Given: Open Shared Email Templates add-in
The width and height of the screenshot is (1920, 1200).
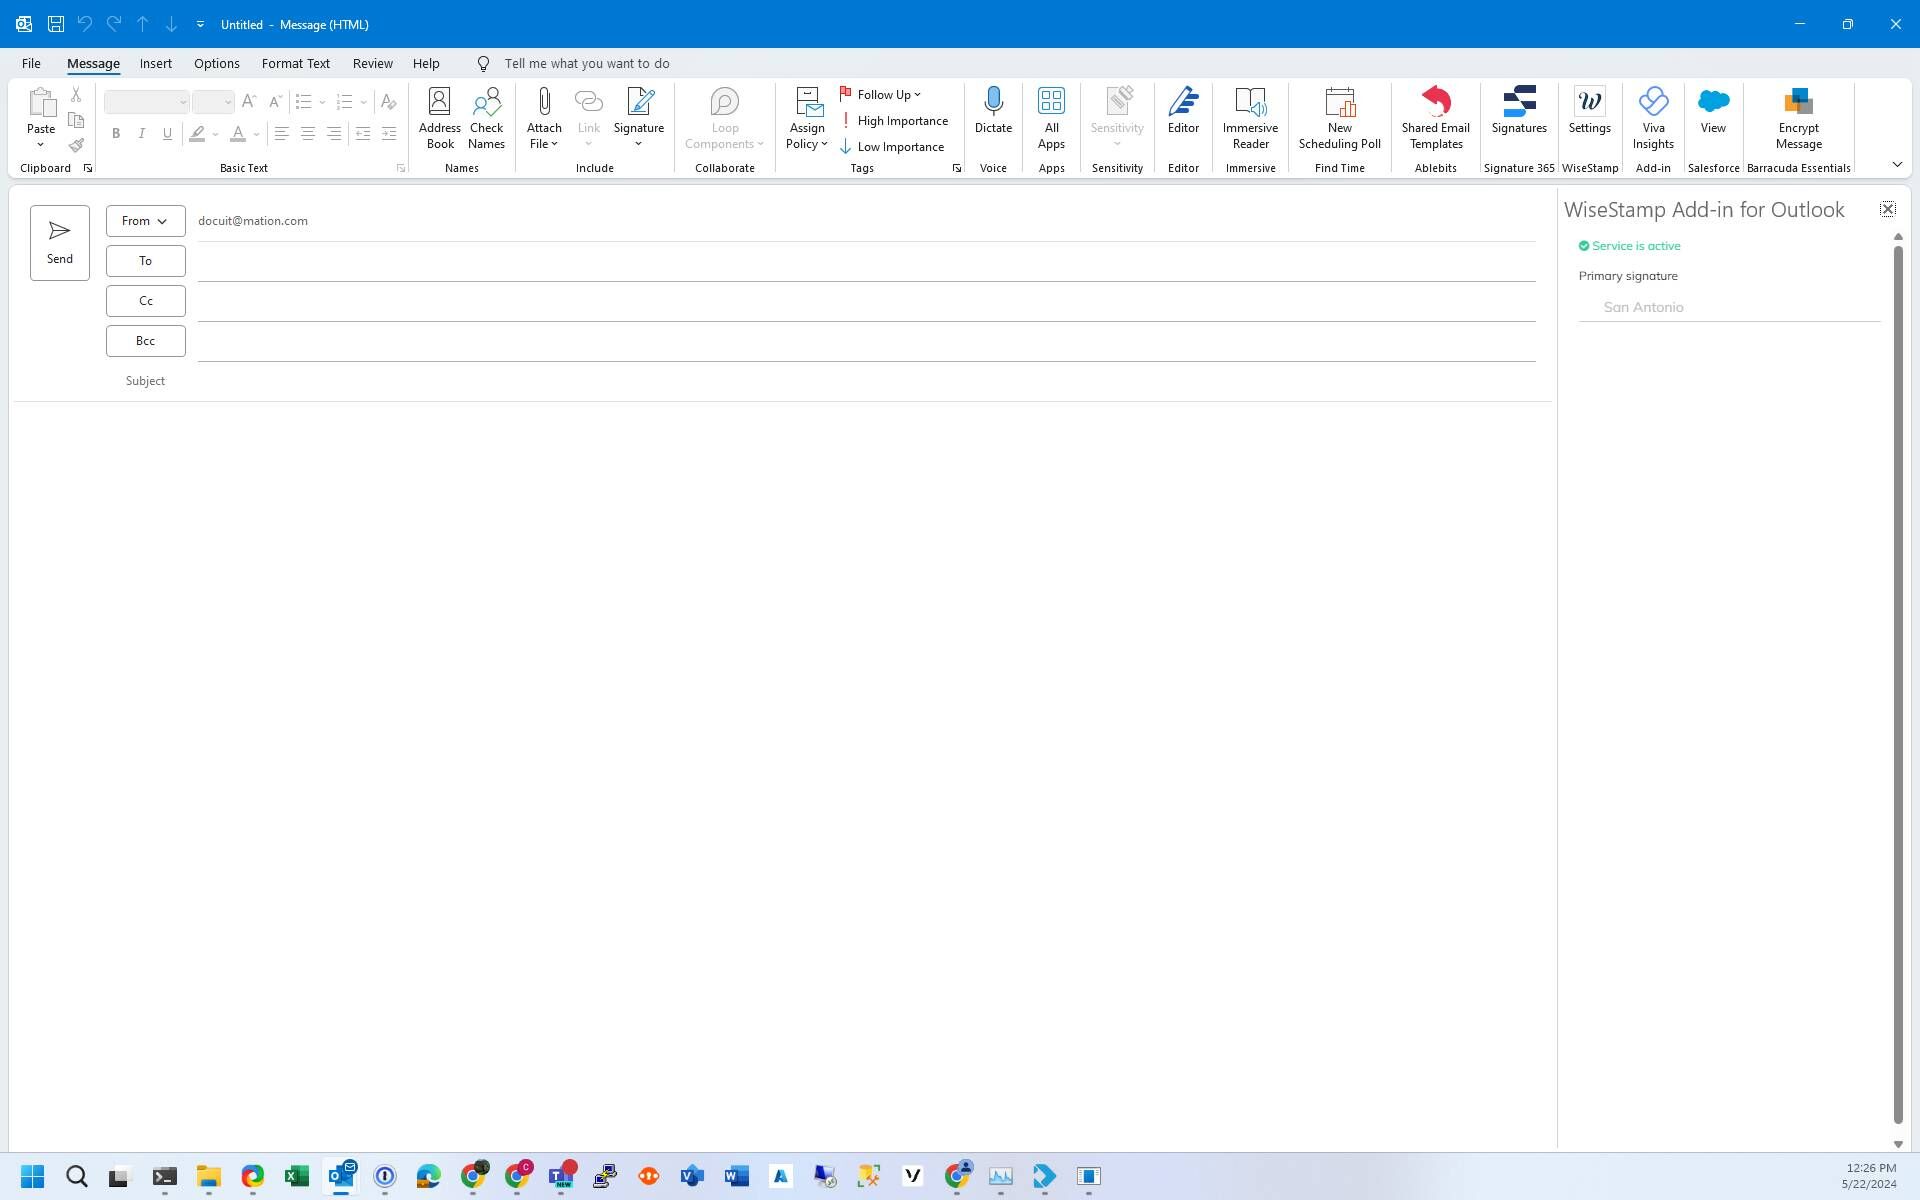Looking at the screenshot, I should click(1435, 118).
